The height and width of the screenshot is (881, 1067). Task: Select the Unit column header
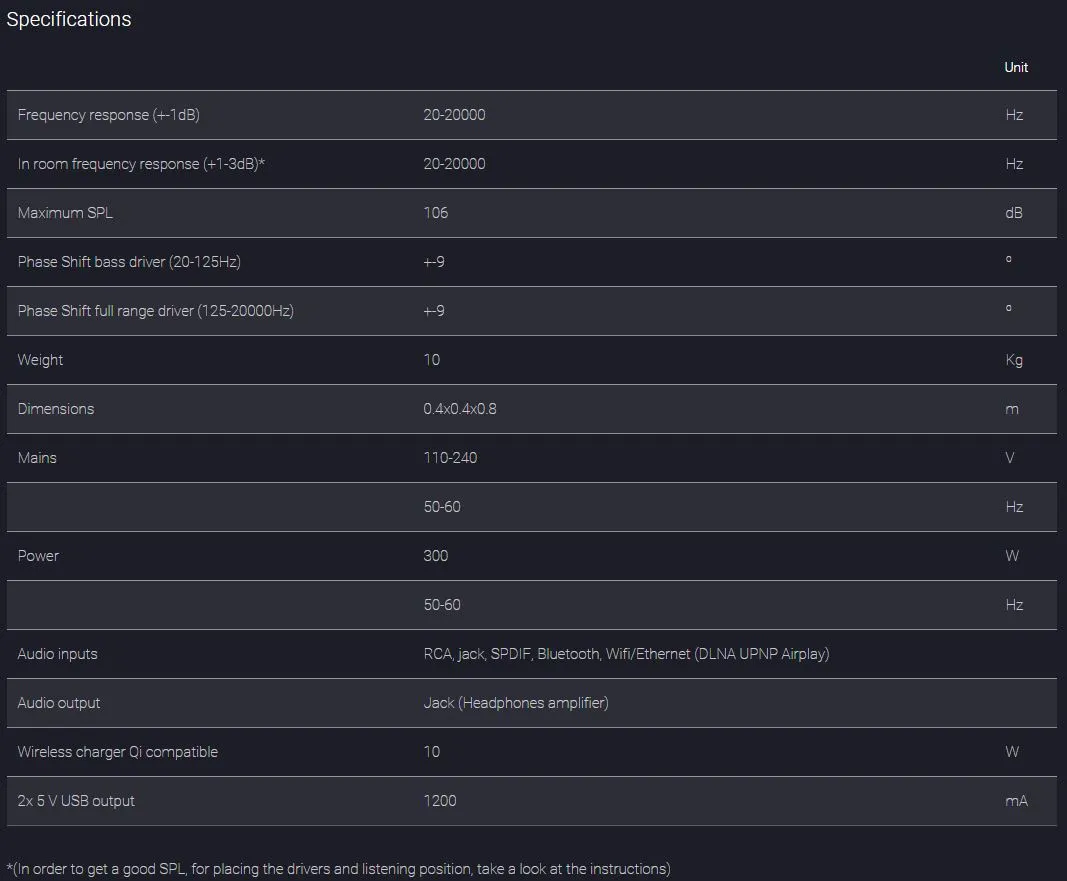click(x=1016, y=67)
